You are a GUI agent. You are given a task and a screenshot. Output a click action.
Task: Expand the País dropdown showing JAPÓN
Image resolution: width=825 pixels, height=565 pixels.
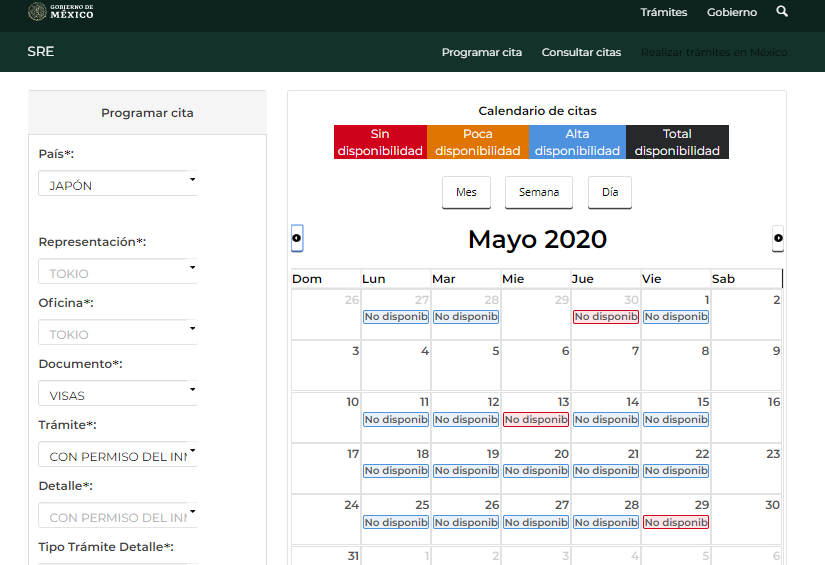118,183
